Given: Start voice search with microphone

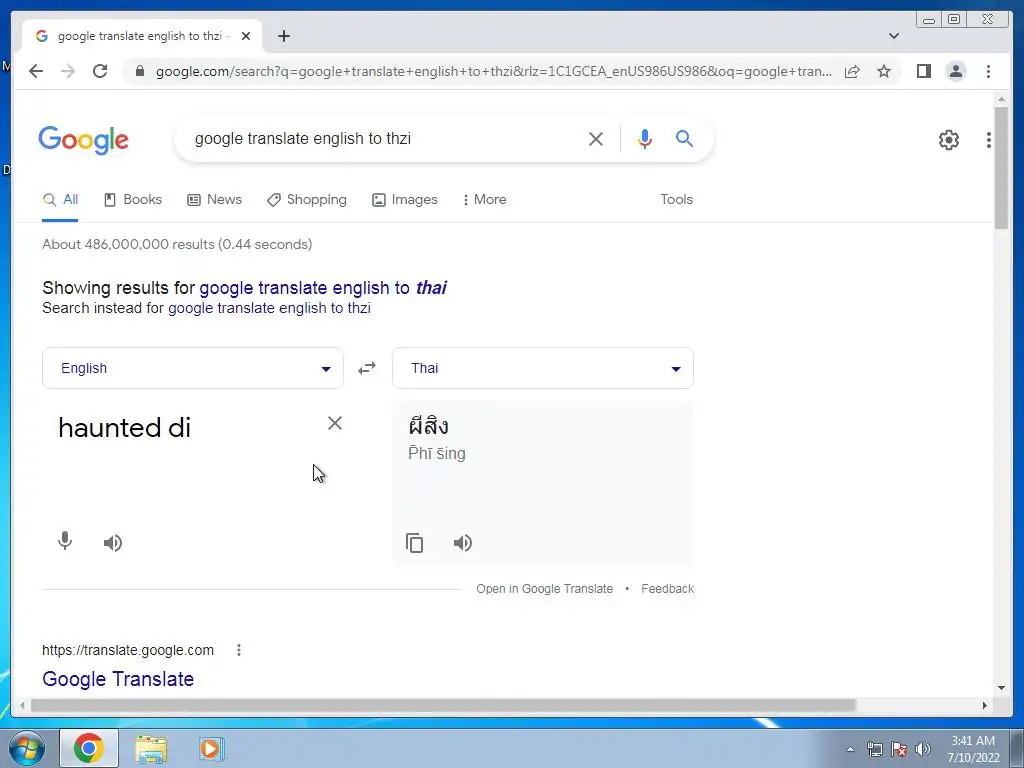Looking at the screenshot, I should (645, 138).
